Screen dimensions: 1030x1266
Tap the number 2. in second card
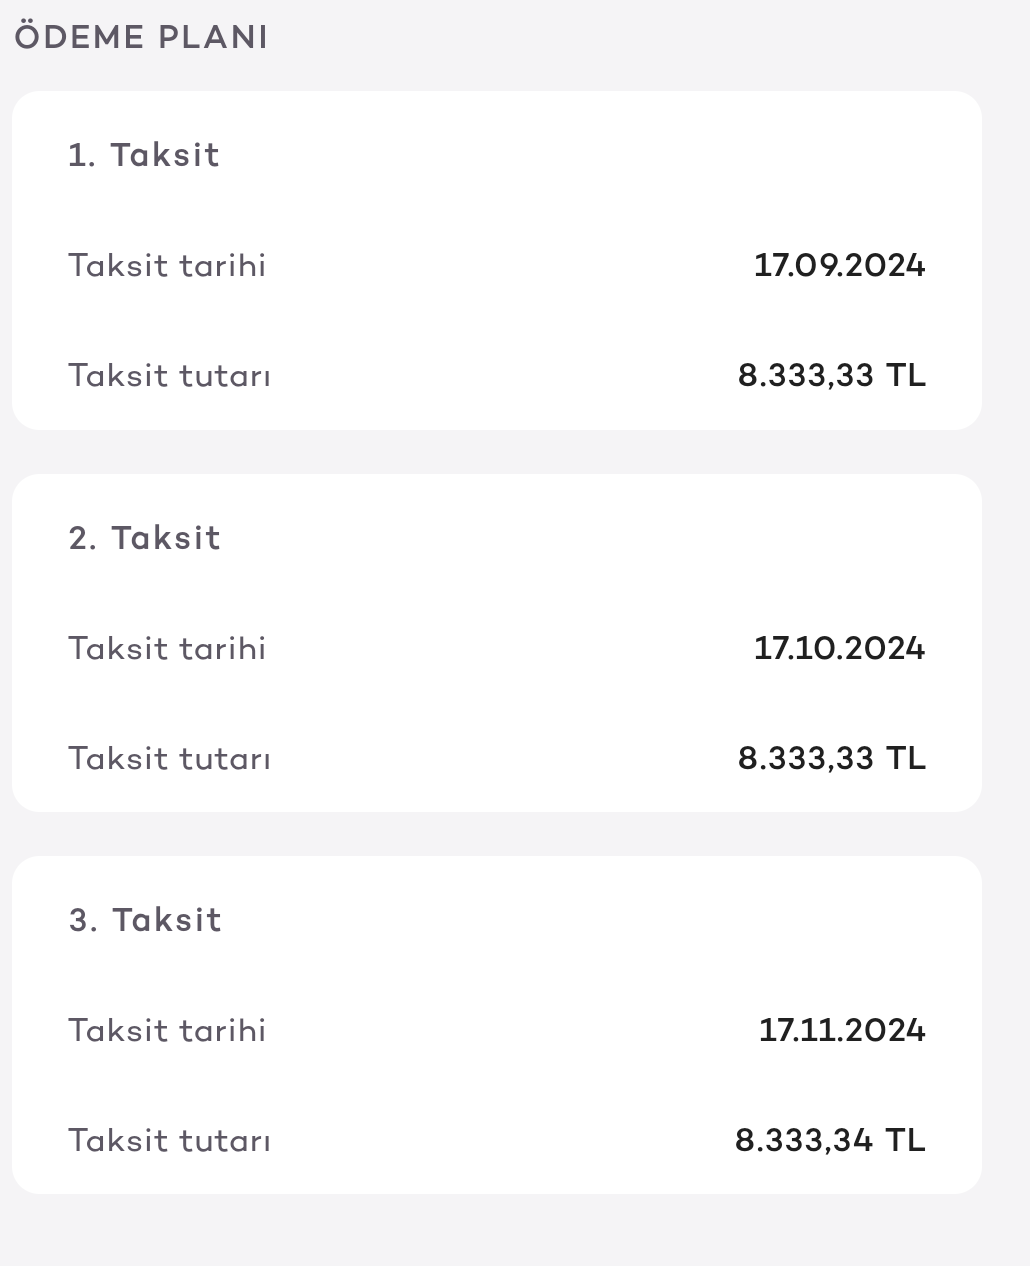click(83, 538)
